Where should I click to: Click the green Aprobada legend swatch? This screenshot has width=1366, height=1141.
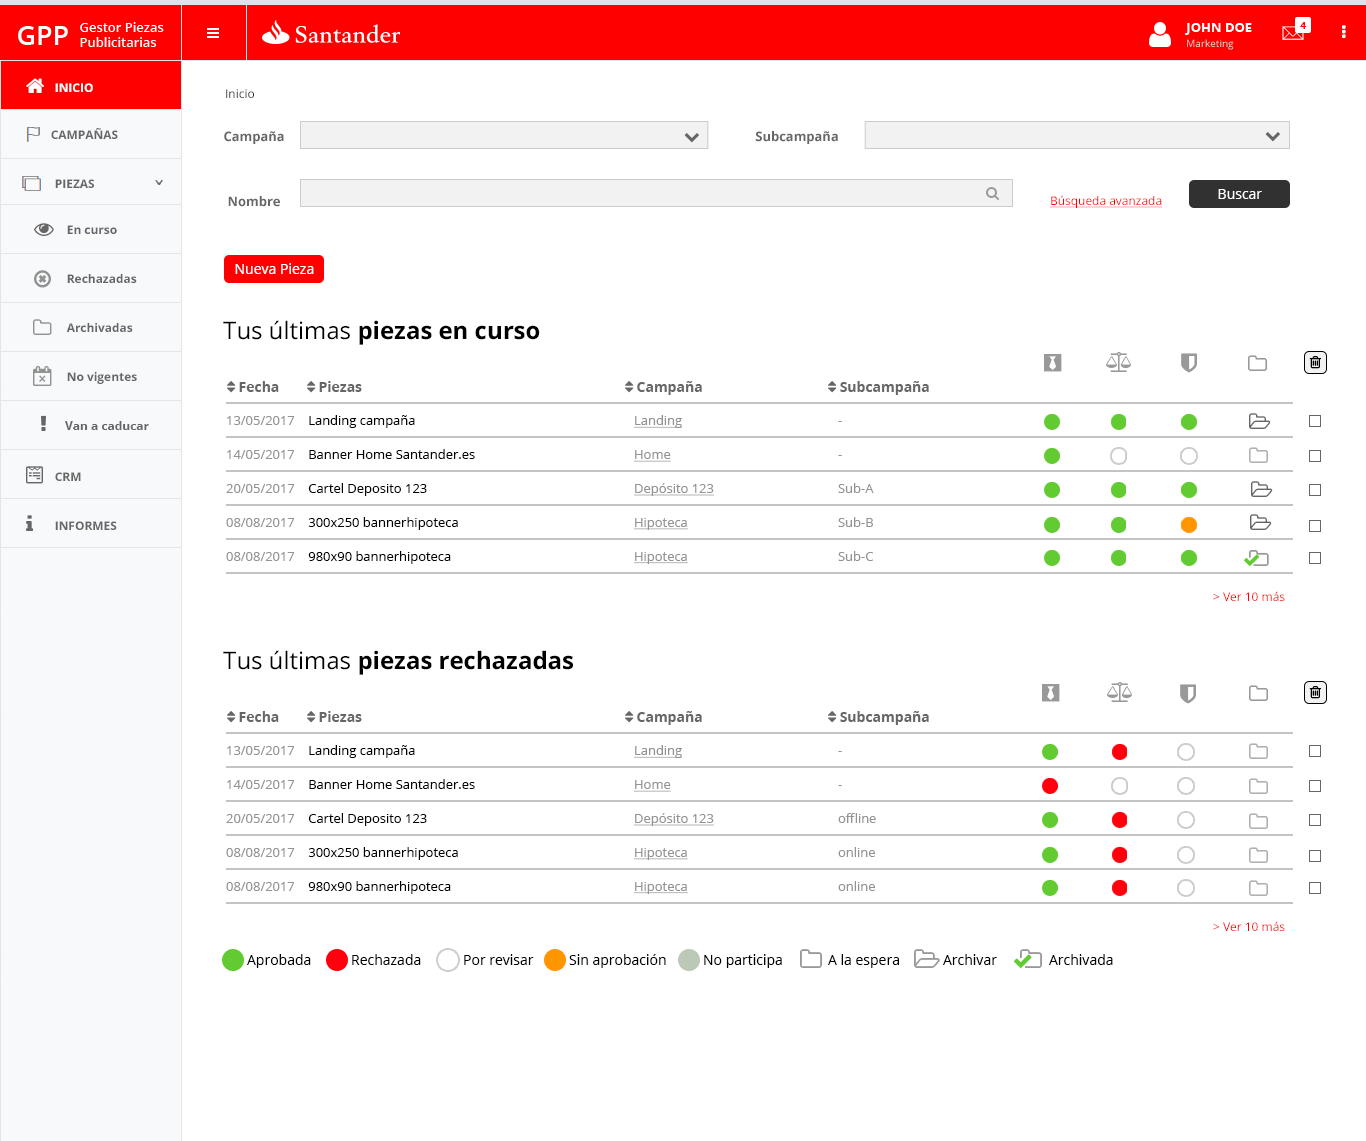233,960
